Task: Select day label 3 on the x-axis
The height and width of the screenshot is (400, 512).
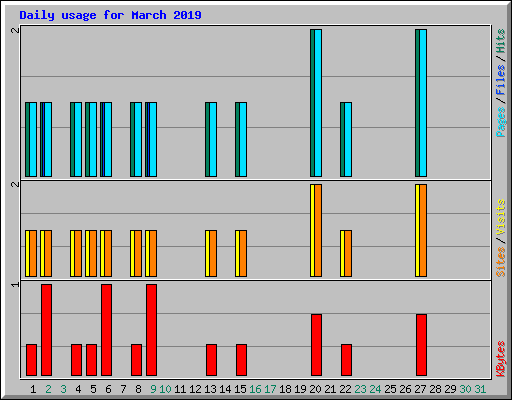Action: pos(63,389)
